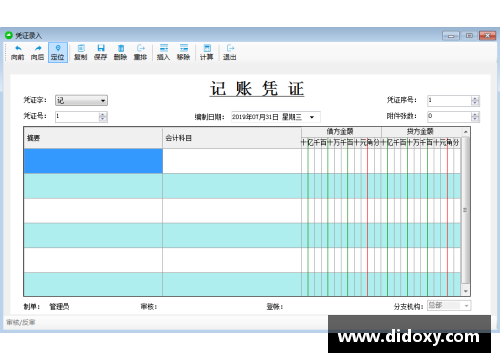500x362 pixels.
Task: Click the 记账凭证 title heading
Action: (x=257, y=89)
